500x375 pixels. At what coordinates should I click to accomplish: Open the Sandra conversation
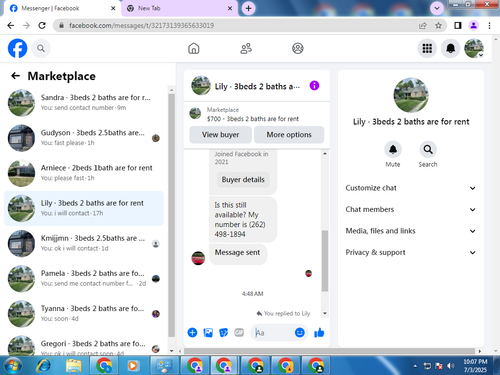[83, 103]
